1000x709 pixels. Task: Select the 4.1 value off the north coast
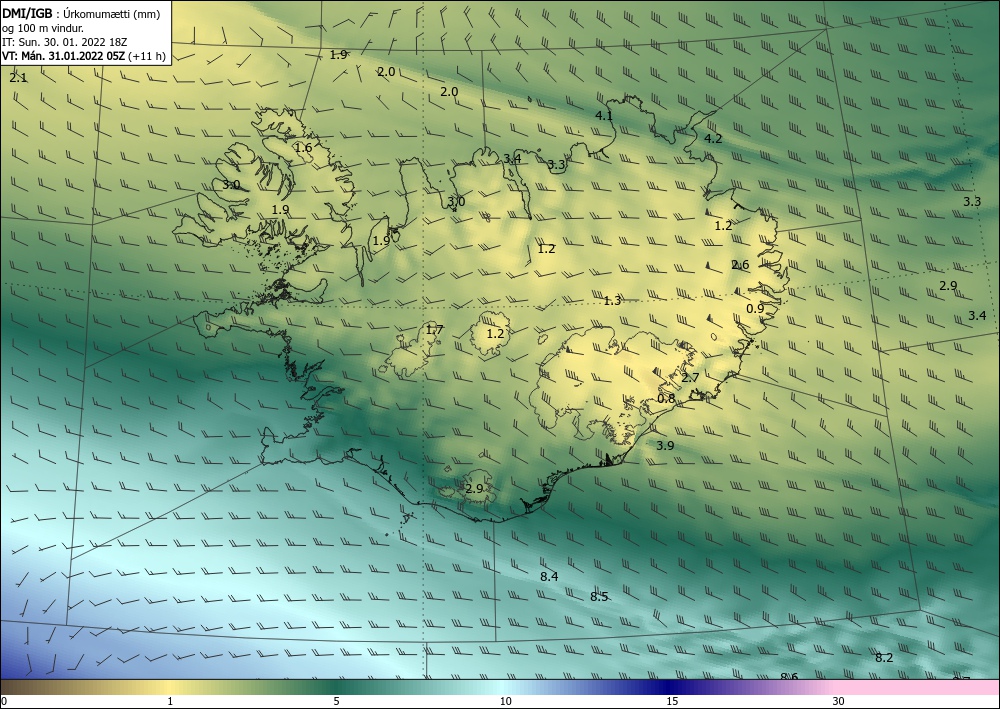tap(604, 116)
